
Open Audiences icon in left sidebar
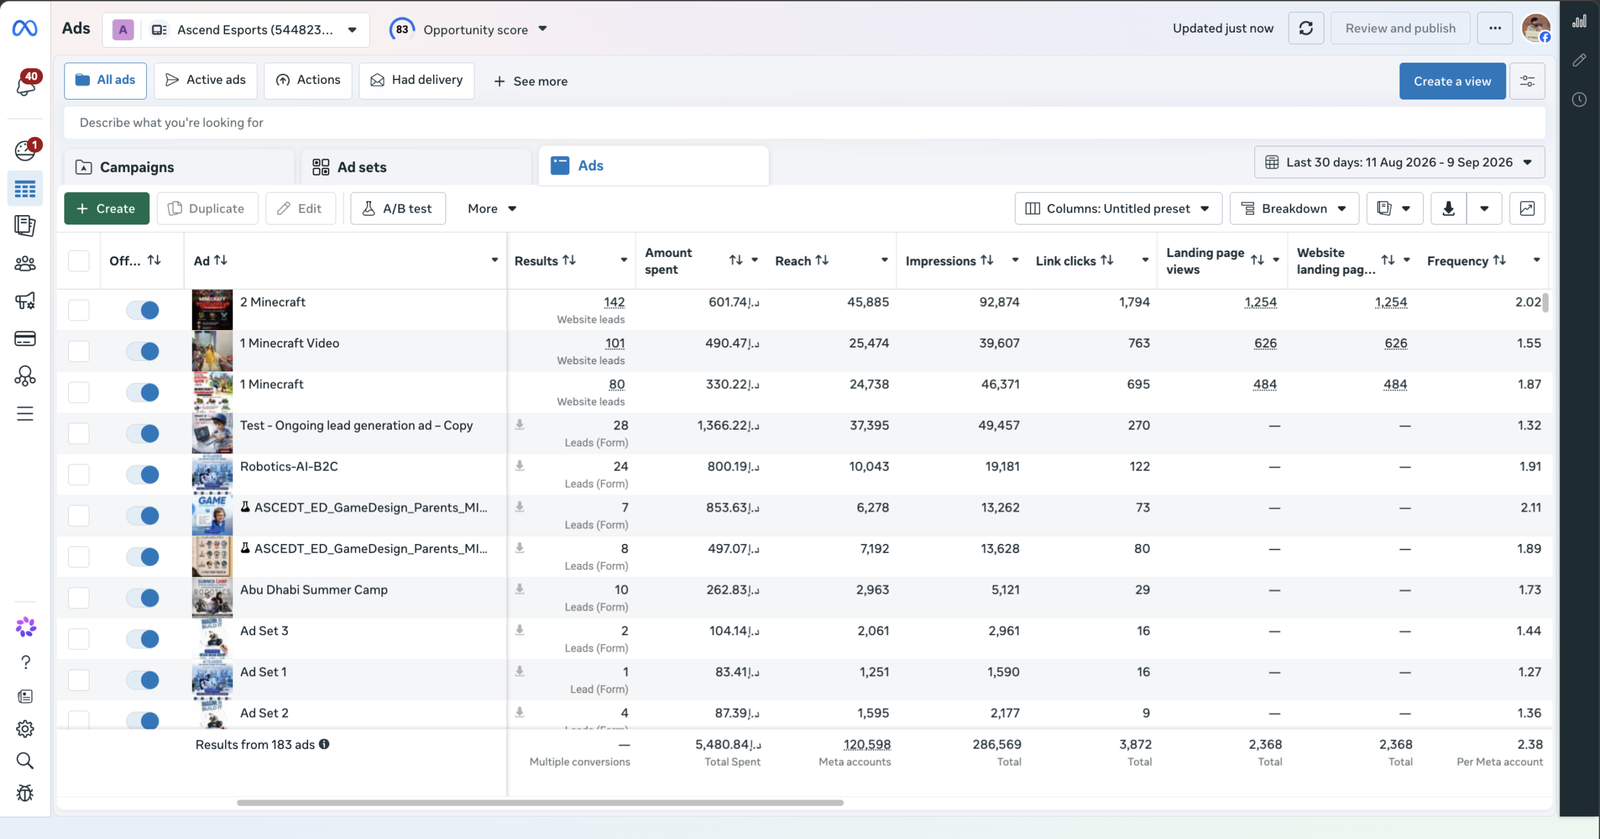click(x=25, y=264)
